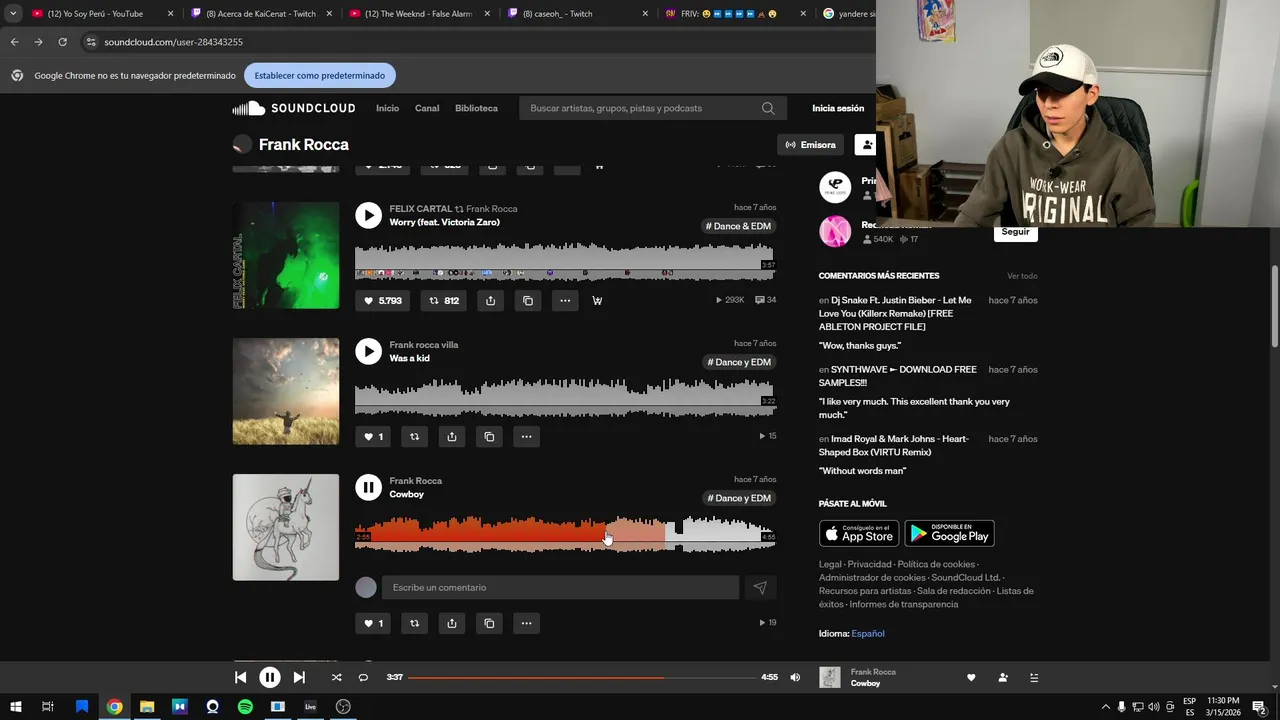Share the Cowboy track
This screenshot has height=720, width=1280.
tap(452, 623)
